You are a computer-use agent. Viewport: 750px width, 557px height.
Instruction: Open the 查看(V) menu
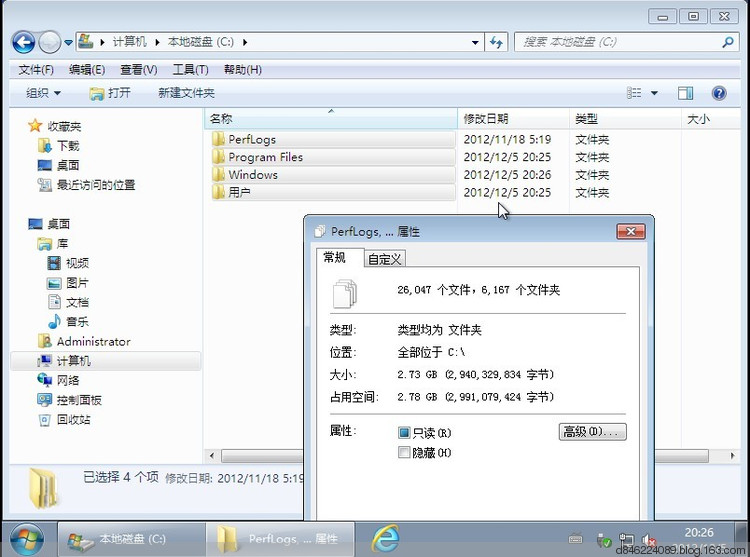139,70
